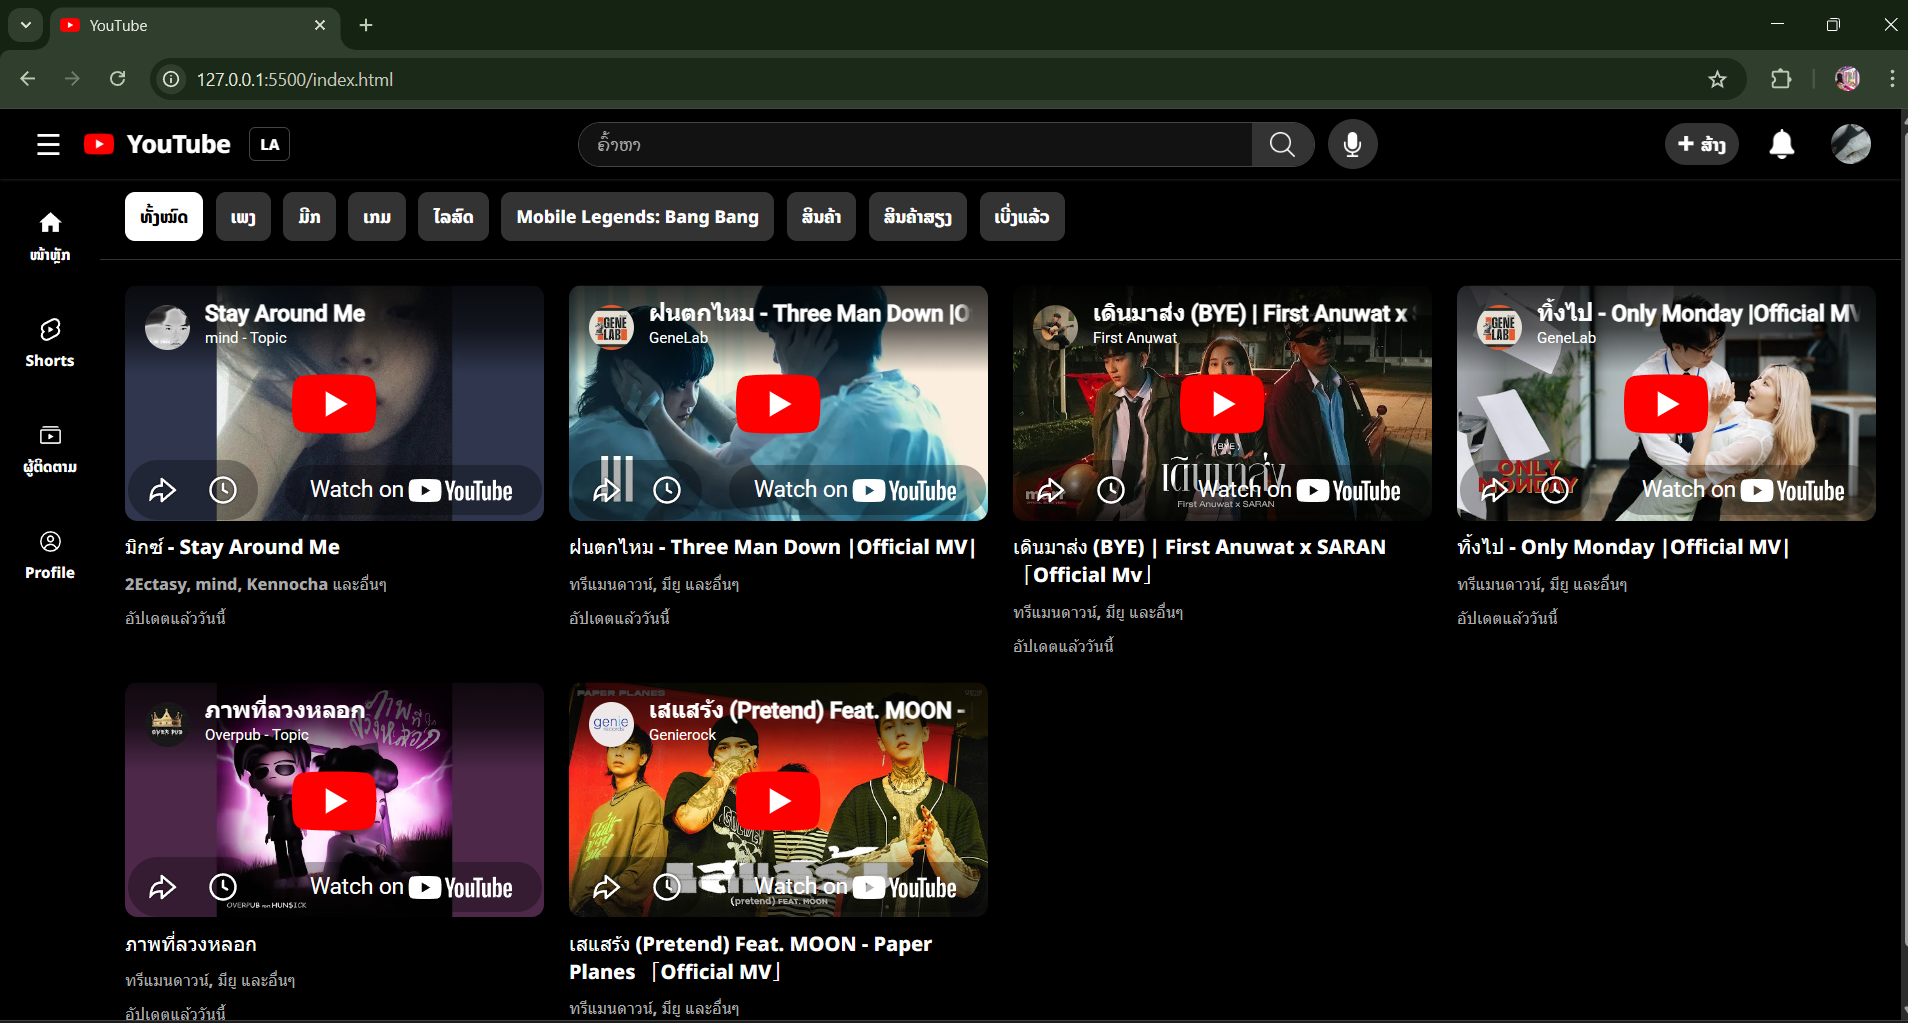Share the First Anuwat x SARAN video
The image size is (1908, 1023).
1050,490
